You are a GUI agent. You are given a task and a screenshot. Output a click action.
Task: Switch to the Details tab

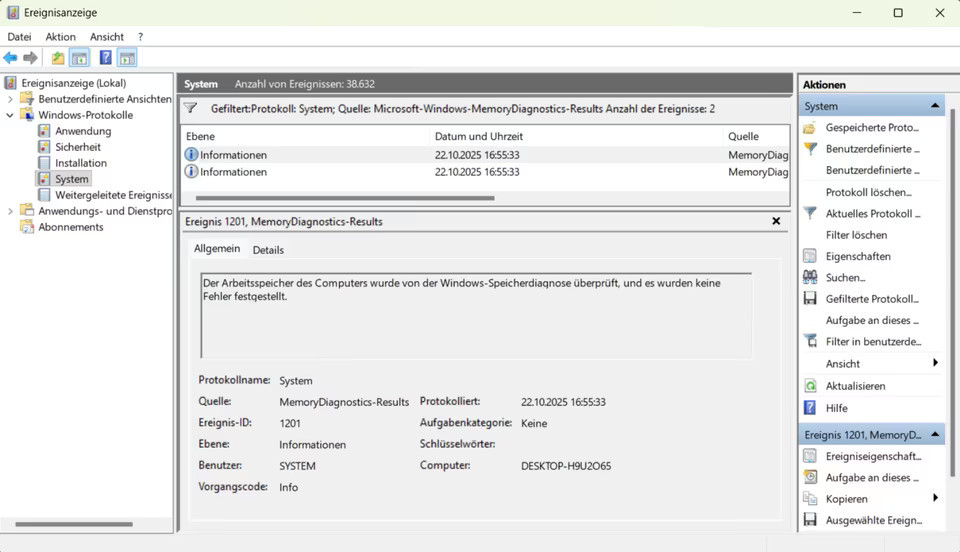point(268,250)
